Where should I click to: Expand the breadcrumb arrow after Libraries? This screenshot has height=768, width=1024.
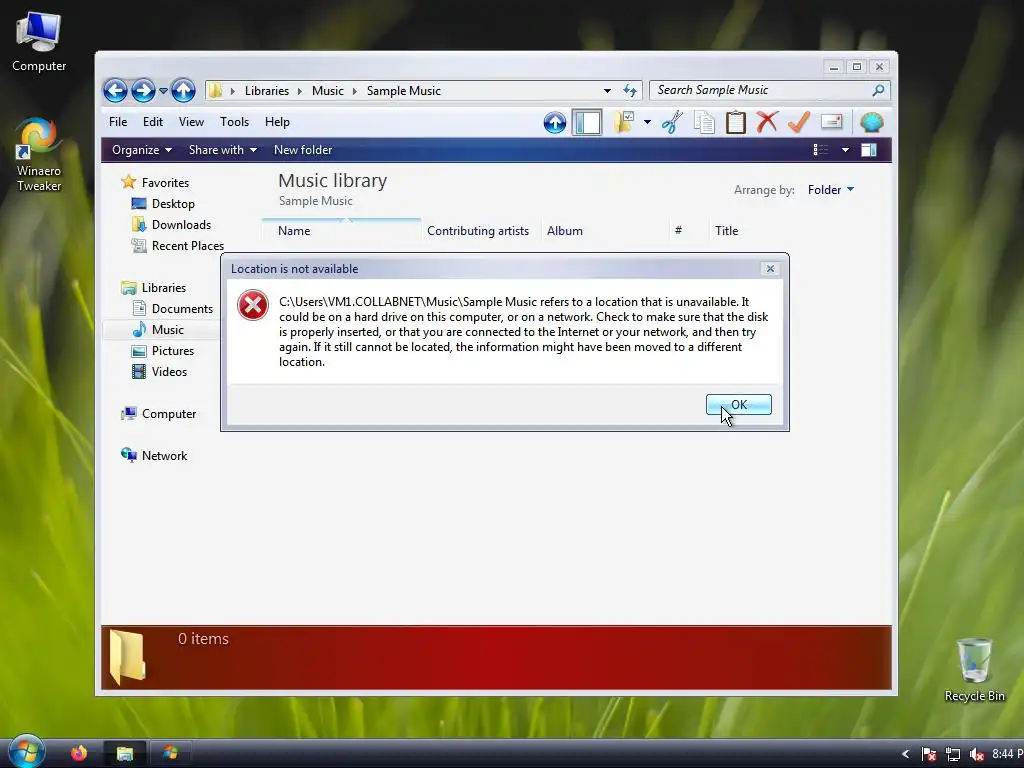click(300, 91)
